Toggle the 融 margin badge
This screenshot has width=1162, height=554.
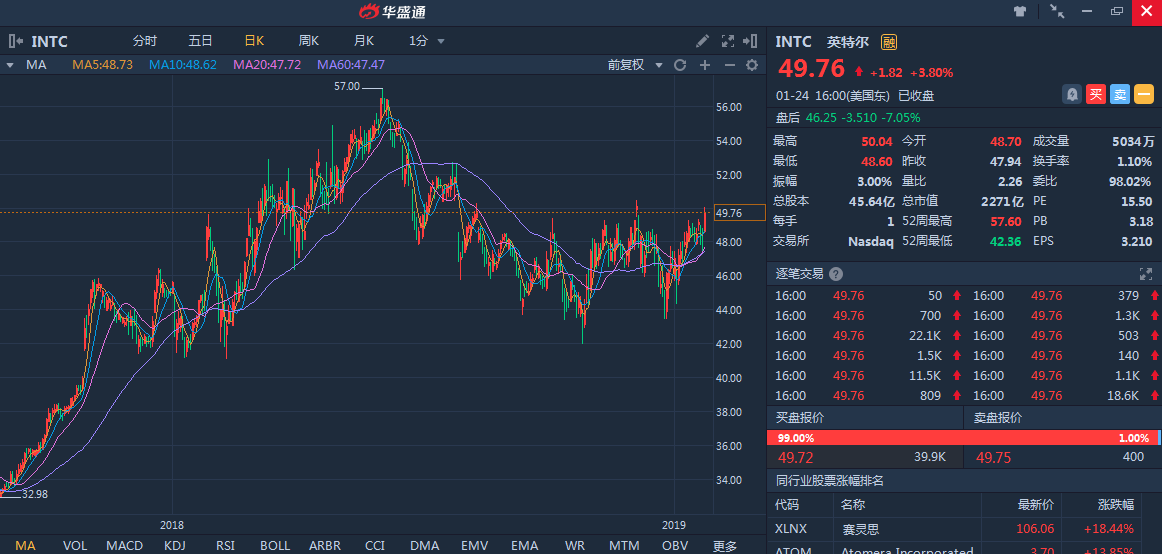tap(889, 42)
